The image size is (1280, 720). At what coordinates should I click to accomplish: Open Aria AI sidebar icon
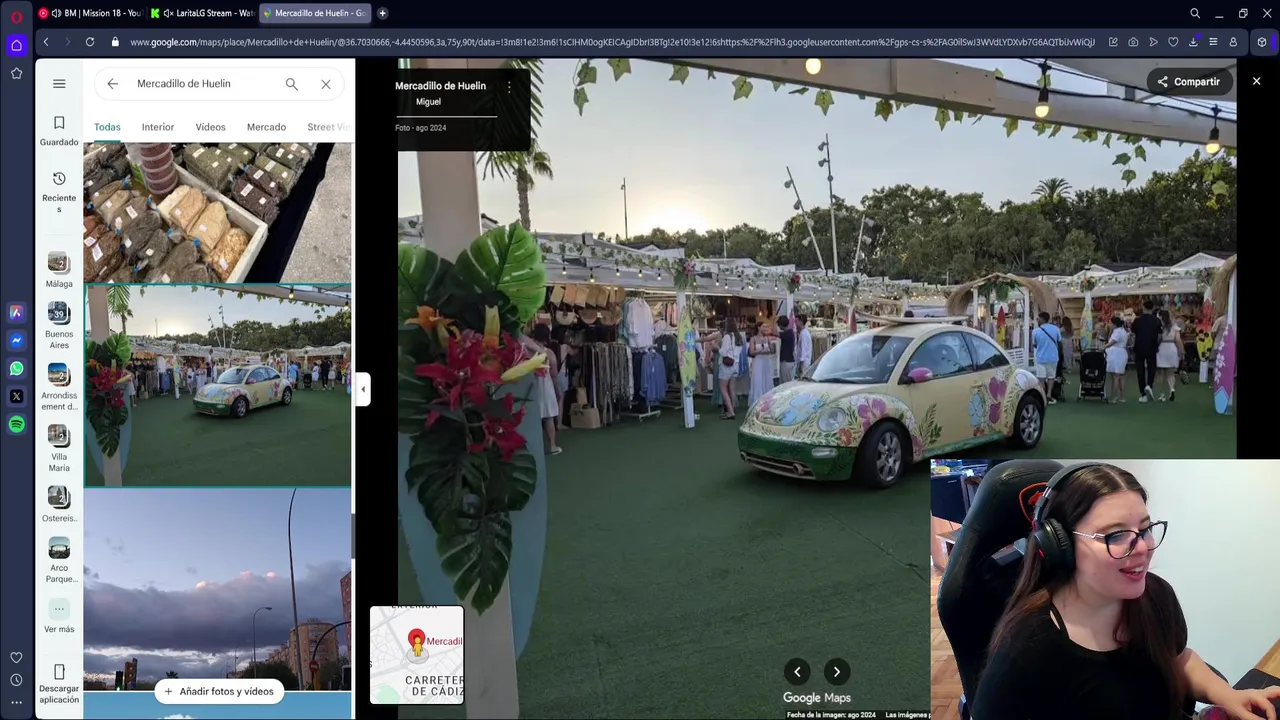[16, 313]
